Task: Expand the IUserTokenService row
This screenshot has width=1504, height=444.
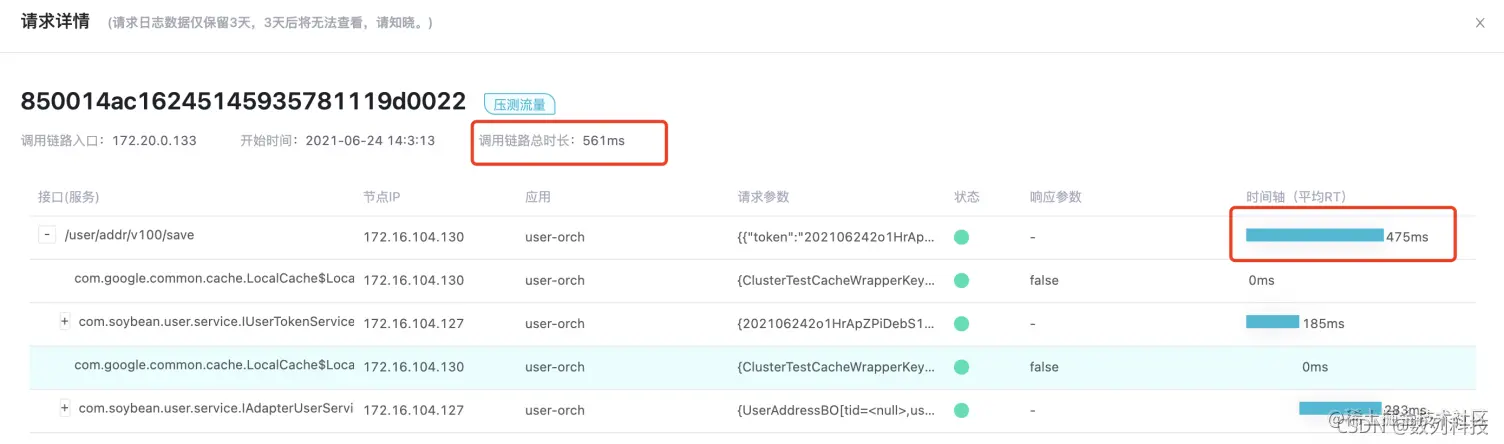Action: [65, 322]
